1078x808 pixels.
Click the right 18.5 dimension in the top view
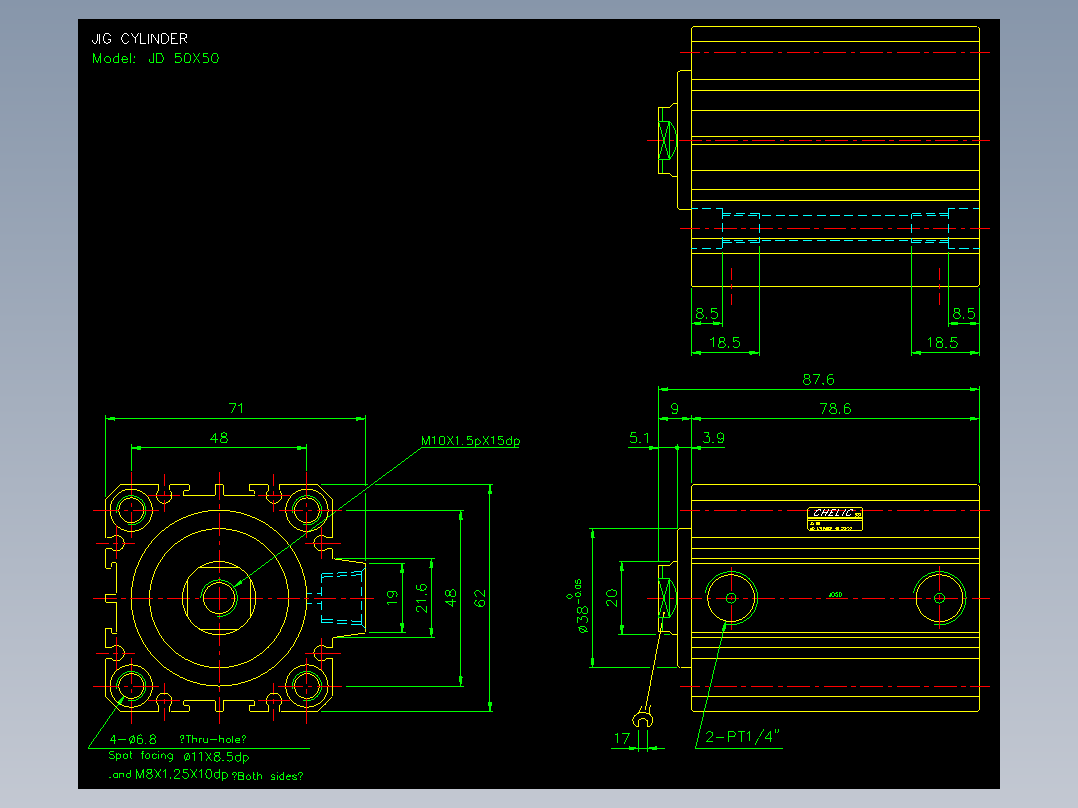943,342
